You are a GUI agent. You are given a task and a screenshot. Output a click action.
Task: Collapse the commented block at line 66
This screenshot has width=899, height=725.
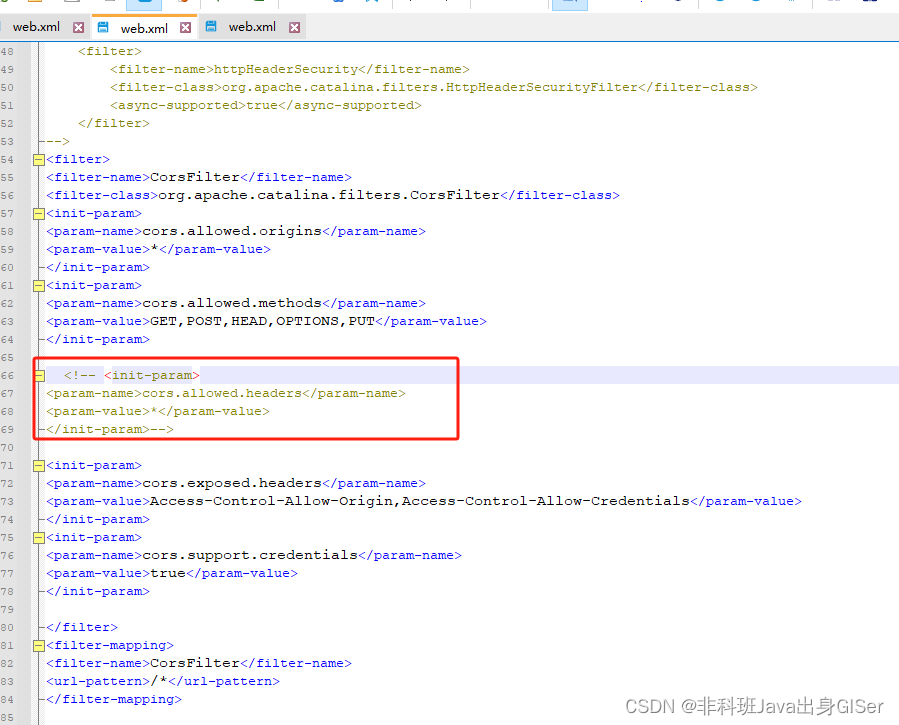[39, 375]
